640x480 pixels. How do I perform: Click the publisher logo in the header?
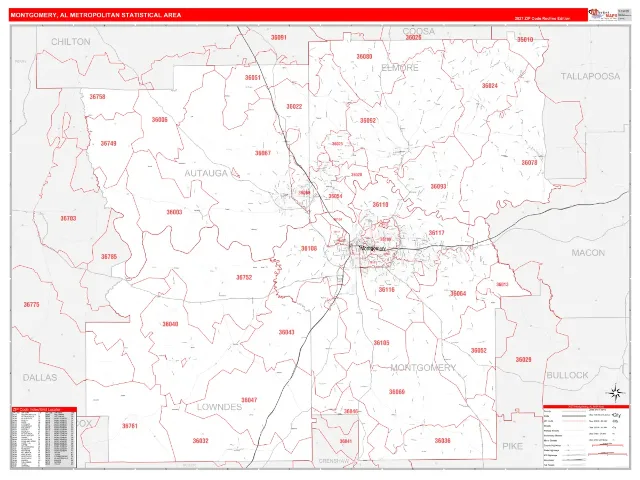tap(603, 14)
